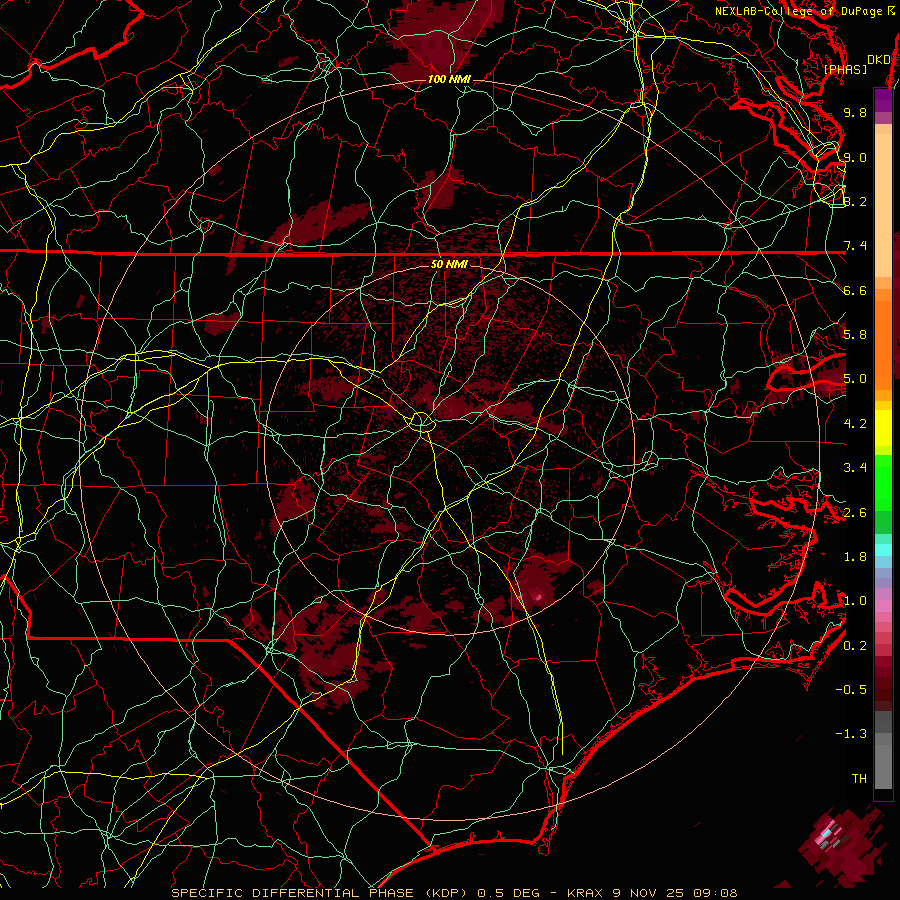Select the cyan band of the color bar
Screen dimensions: 900x900
[883, 549]
